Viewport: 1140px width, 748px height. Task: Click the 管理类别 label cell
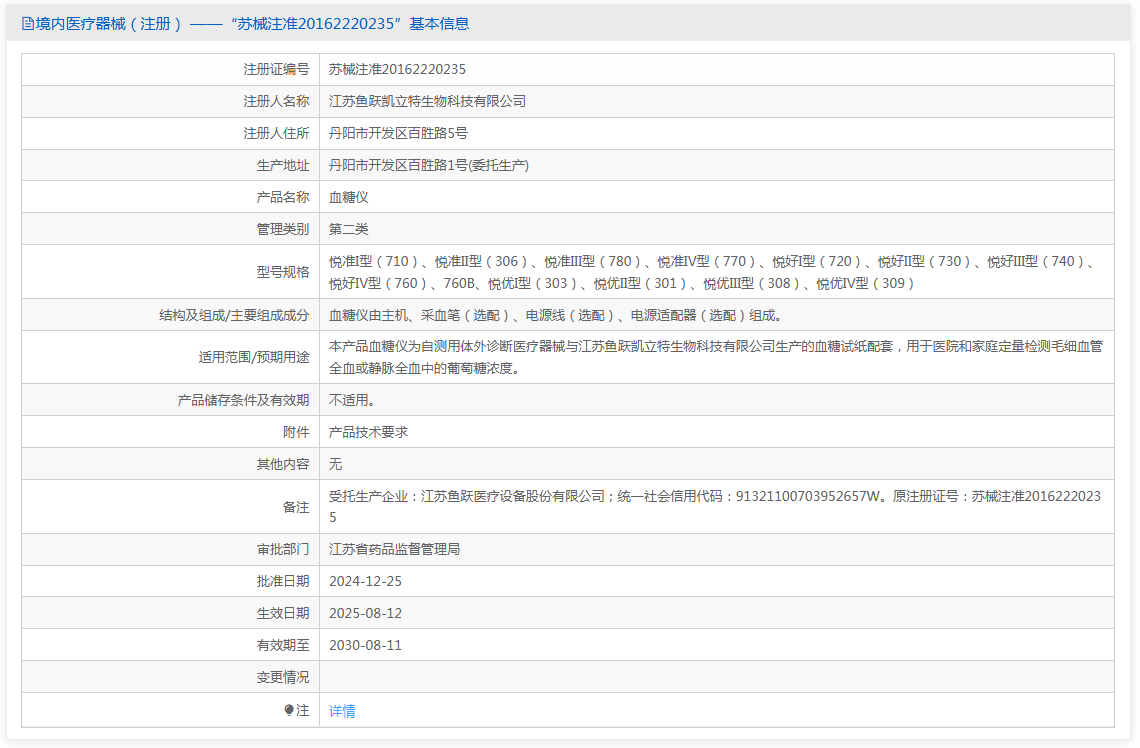click(x=171, y=229)
